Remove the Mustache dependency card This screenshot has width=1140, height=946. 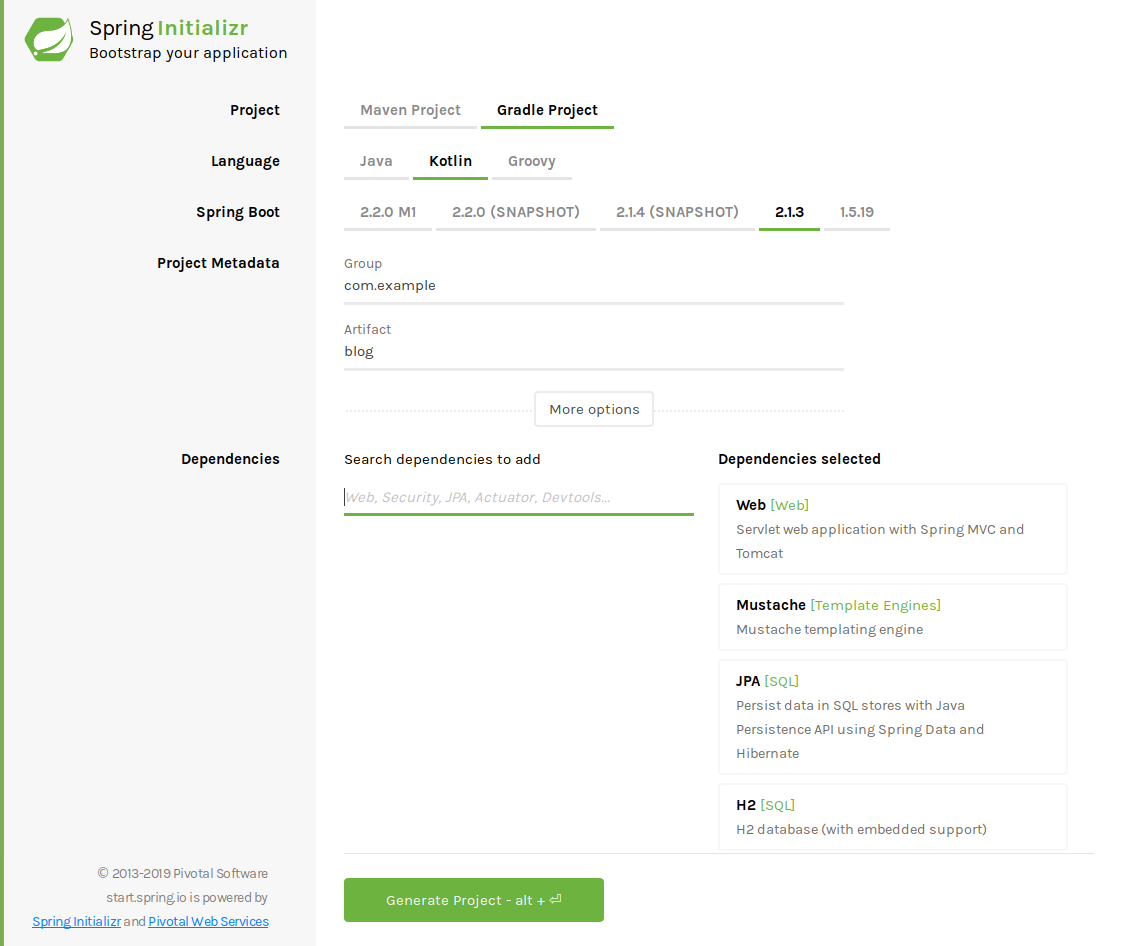(892, 617)
